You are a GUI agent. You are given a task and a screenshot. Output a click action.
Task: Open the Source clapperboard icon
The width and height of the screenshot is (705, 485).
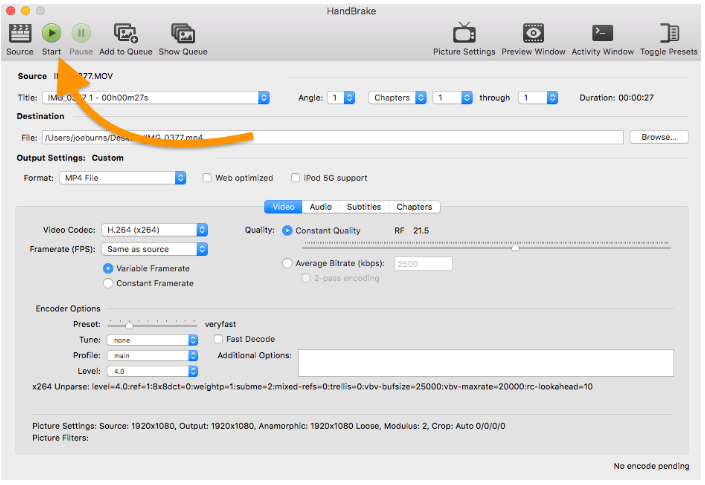click(x=20, y=33)
